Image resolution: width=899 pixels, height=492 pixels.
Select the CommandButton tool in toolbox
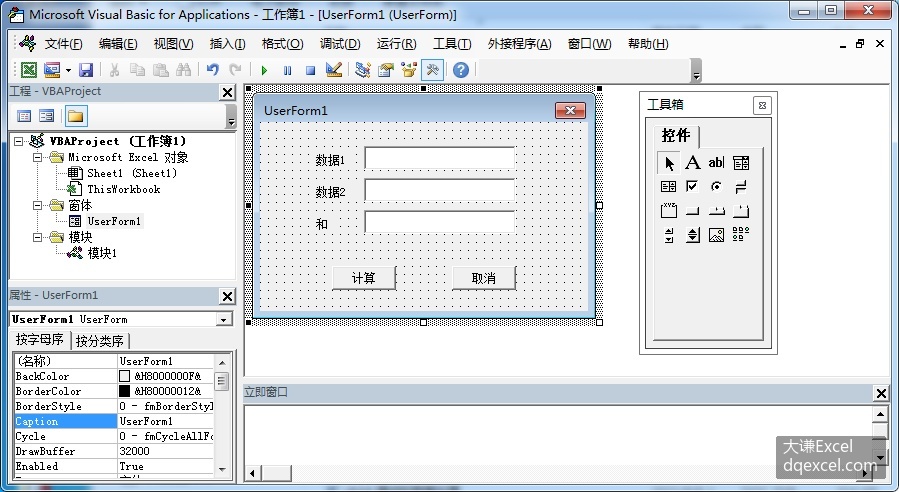pyautogui.click(x=693, y=210)
